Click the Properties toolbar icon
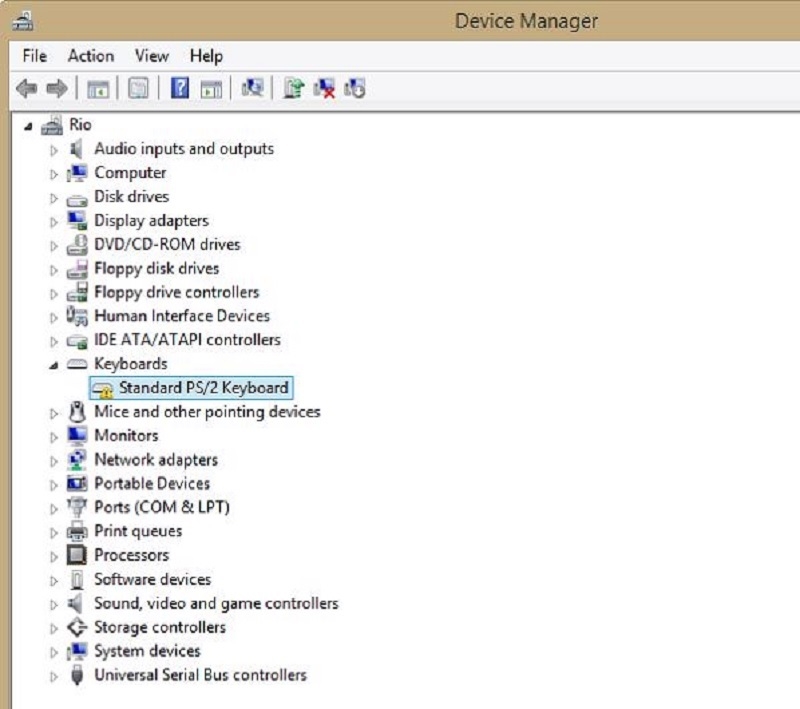 click(139, 89)
